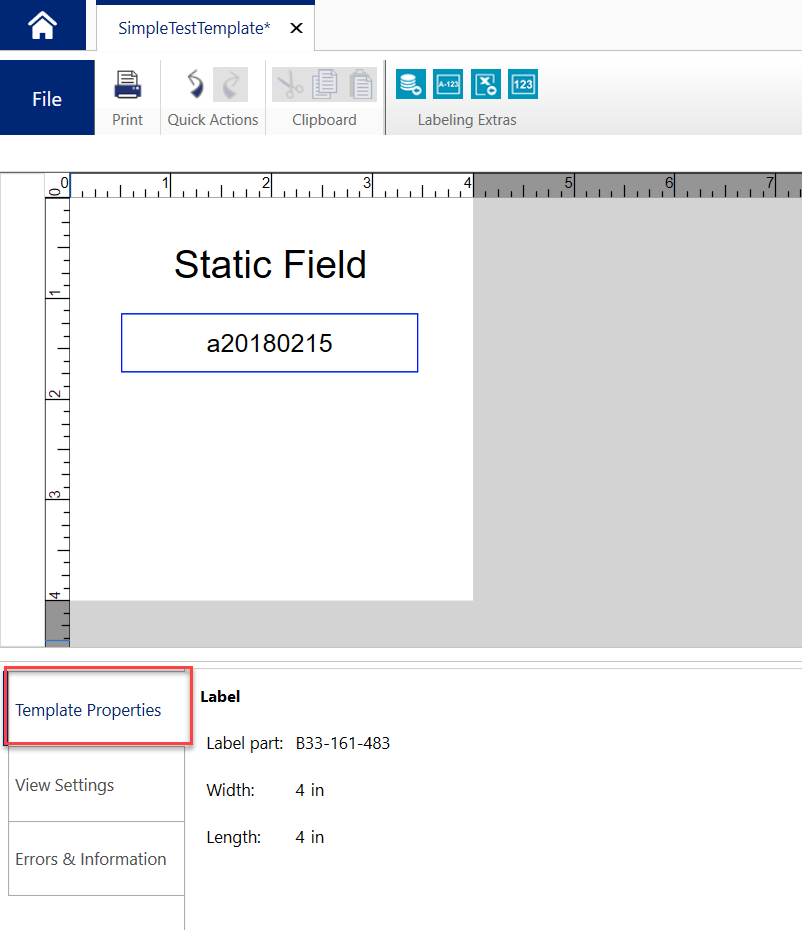This screenshot has width=802, height=930.
Task: Click the Undo icon under Quick Actions
Action: 194,84
